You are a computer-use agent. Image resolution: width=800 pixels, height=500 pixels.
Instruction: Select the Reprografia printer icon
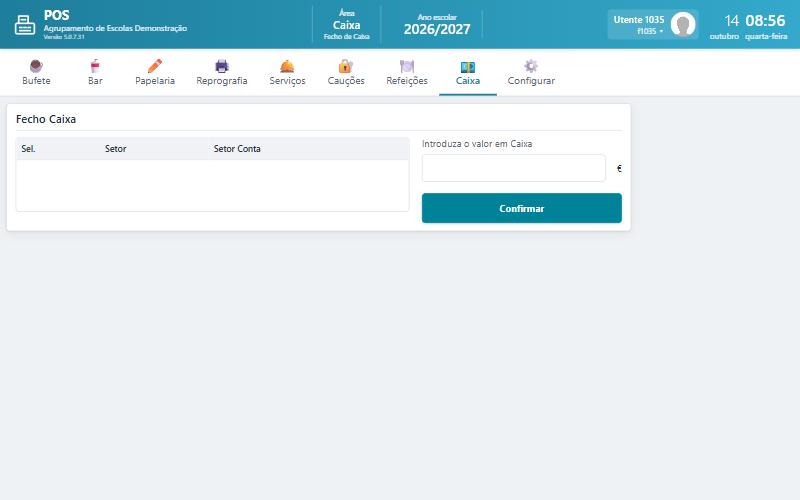(x=221, y=66)
